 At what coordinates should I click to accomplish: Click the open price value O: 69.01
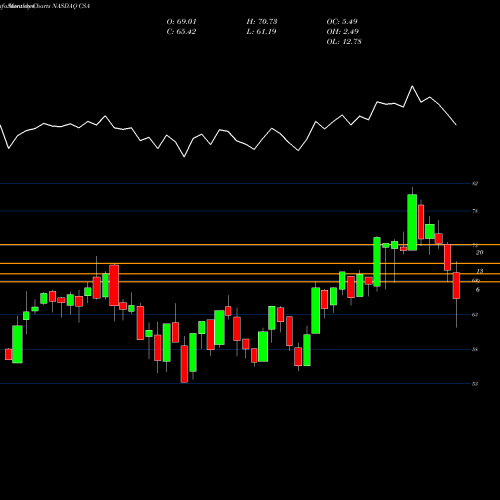click(181, 22)
